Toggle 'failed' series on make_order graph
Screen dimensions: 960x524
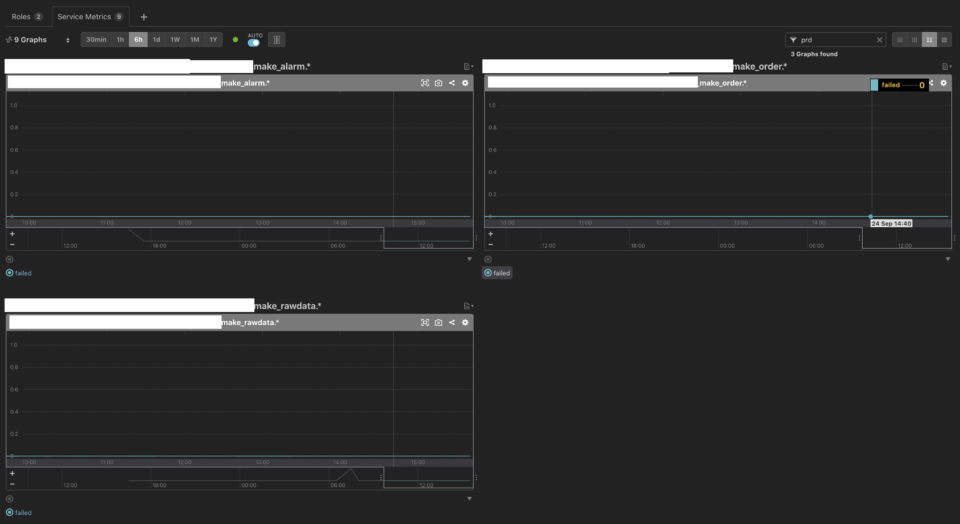tap(497, 273)
